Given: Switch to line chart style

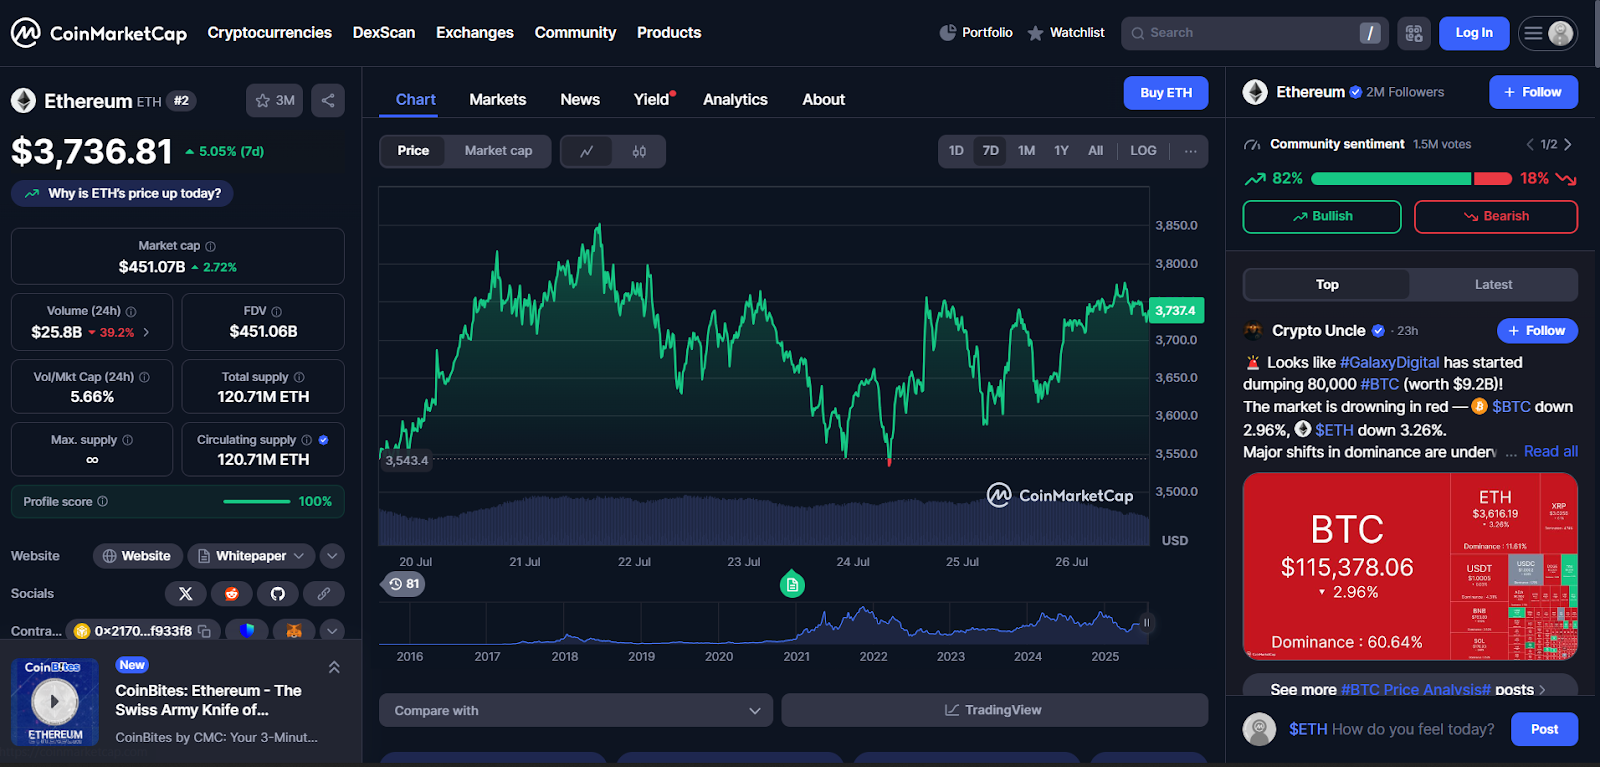Looking at the screenshot, I should 587,151.
